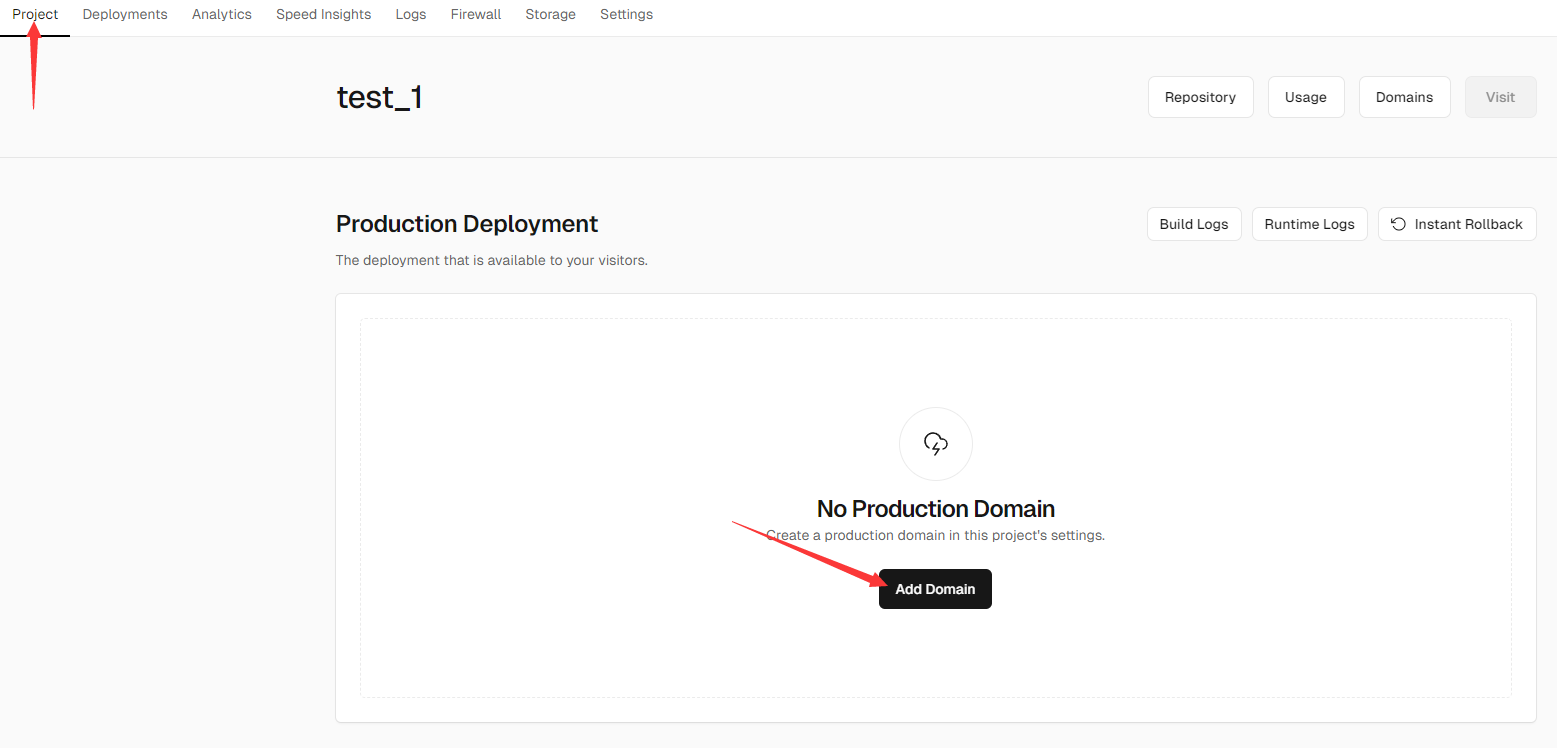Click the rollback arrow icon
Screen dimensions: 1557x748
1398,224
